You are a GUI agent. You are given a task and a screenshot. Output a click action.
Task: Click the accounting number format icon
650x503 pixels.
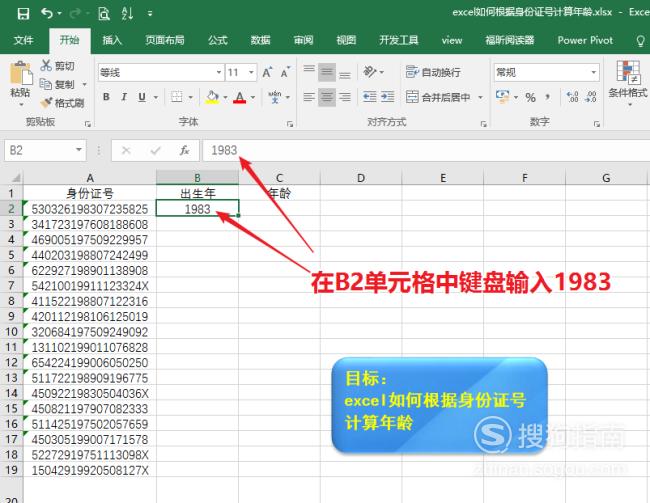[502, 97]
